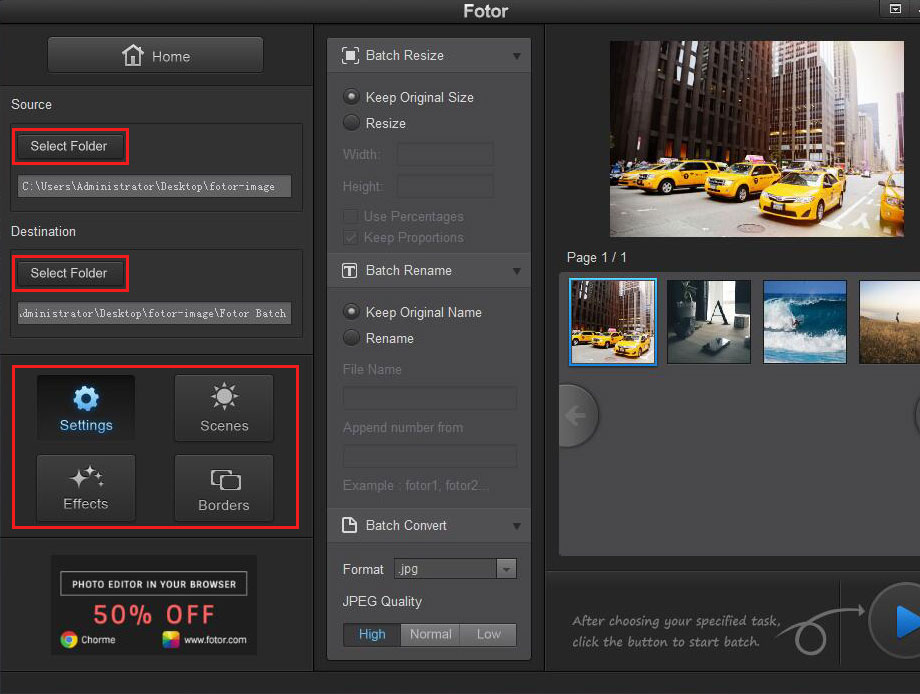
Task: Set JPEG Quality to Normal
Action: click(430, 634)
